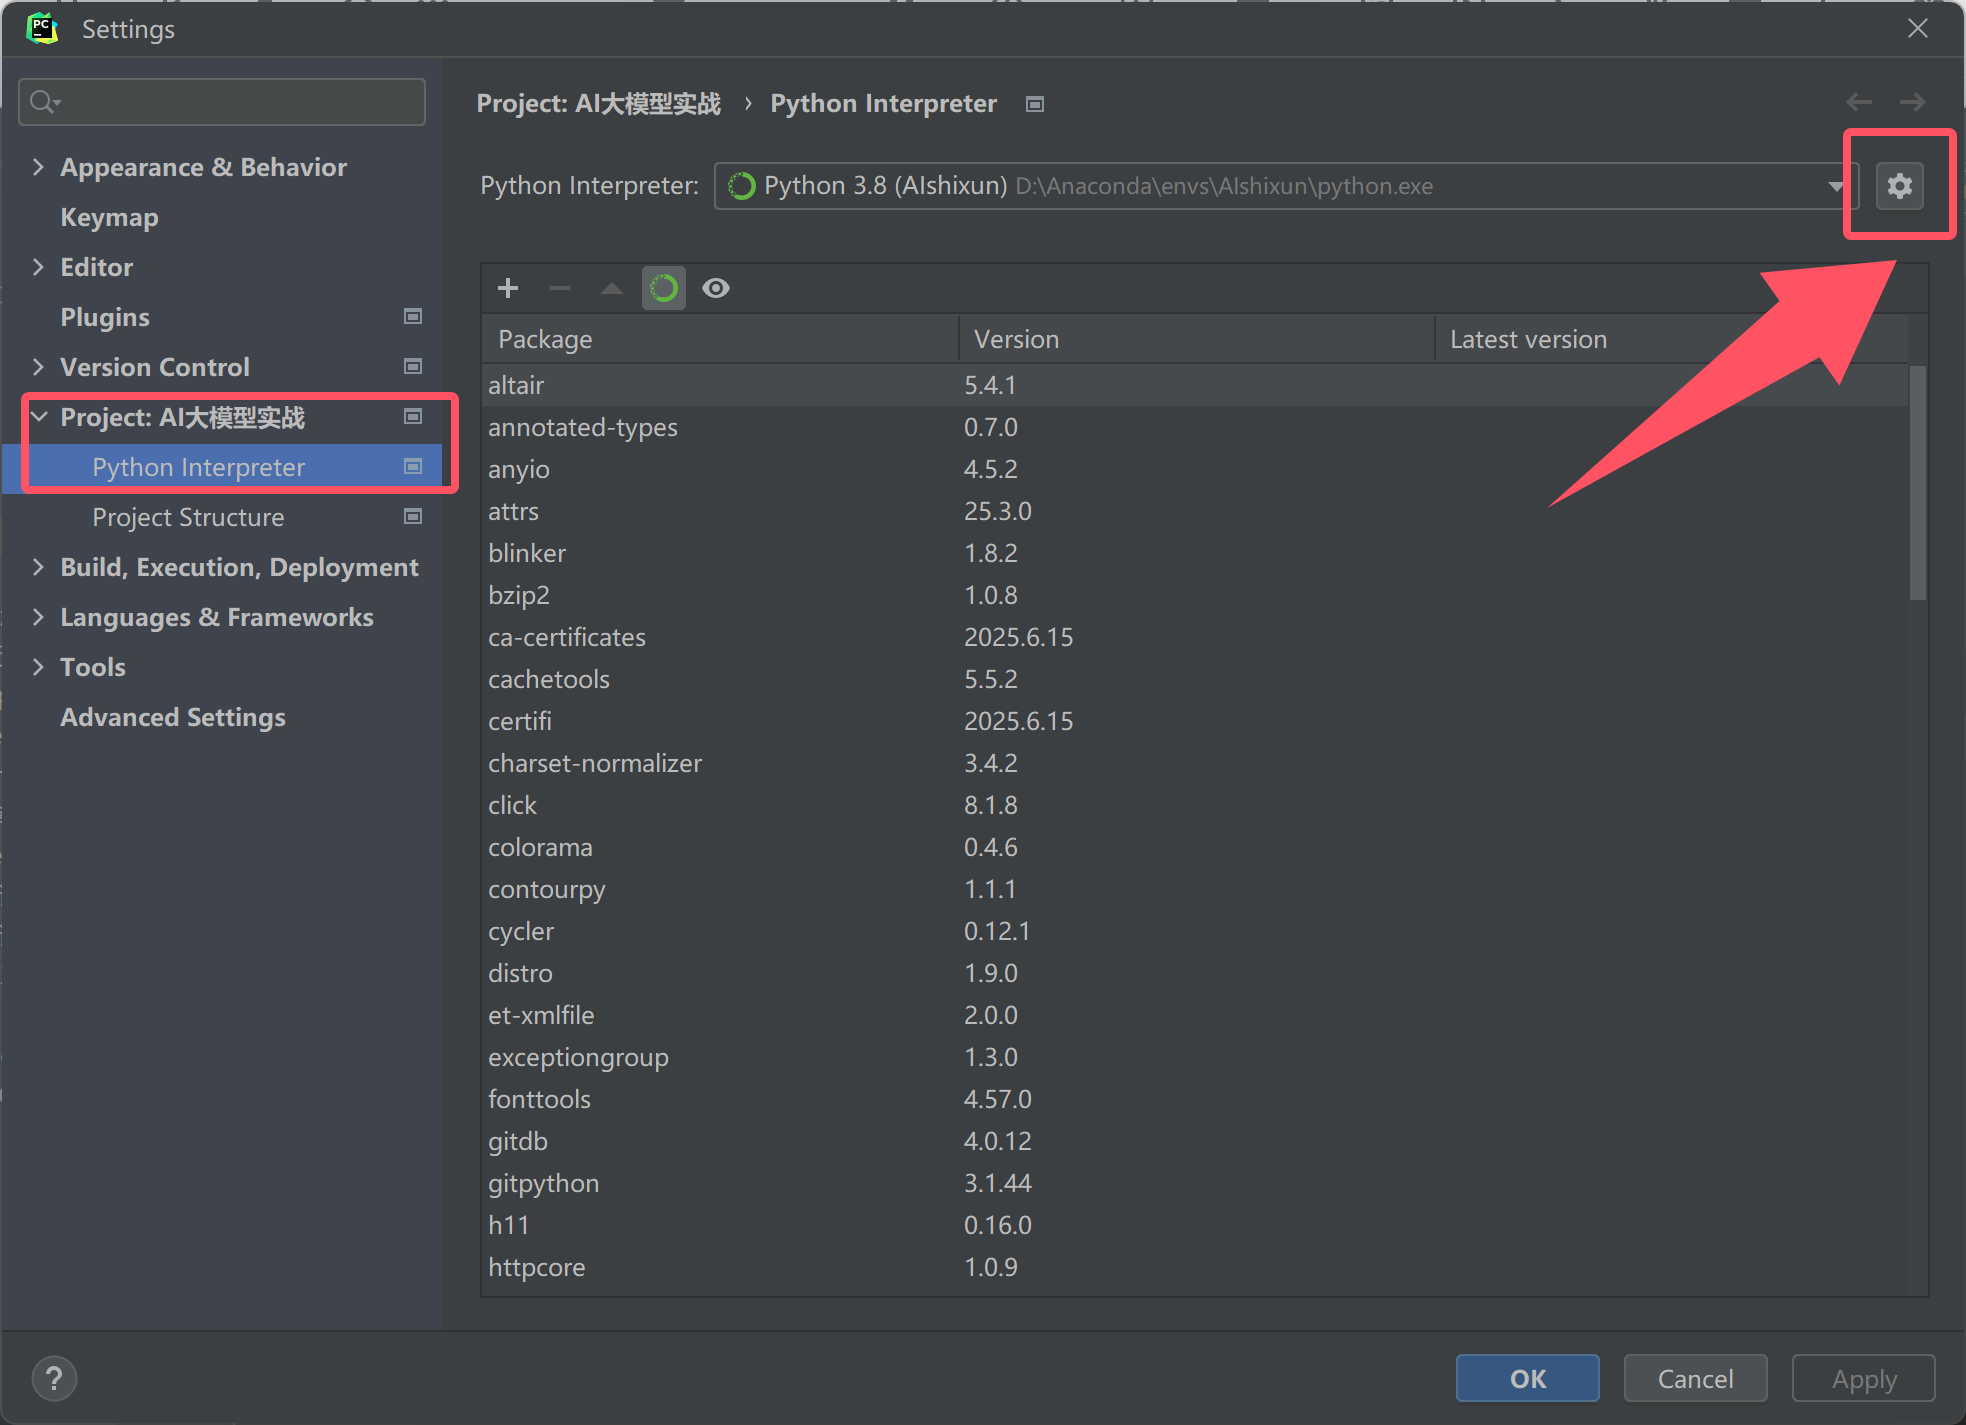Image resolution: width=1966 pixels, height=1425 pixels.
Task: Click the gear icon beside interpreter dropdown
Action: point(1899,186)
